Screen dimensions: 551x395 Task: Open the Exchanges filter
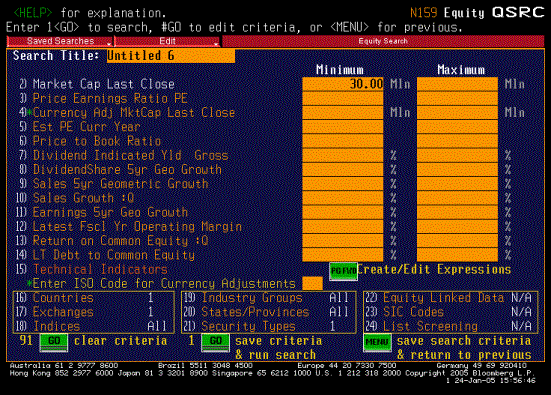[63, 312]
